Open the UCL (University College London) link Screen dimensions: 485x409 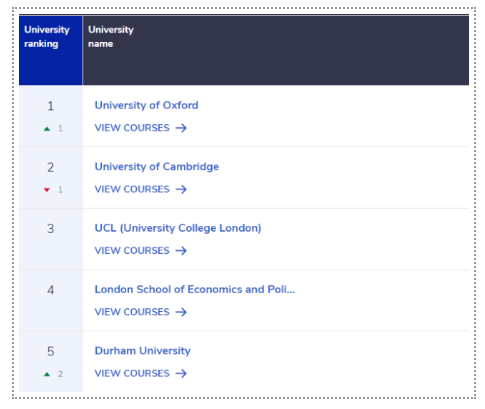click(x=178, y=228)
